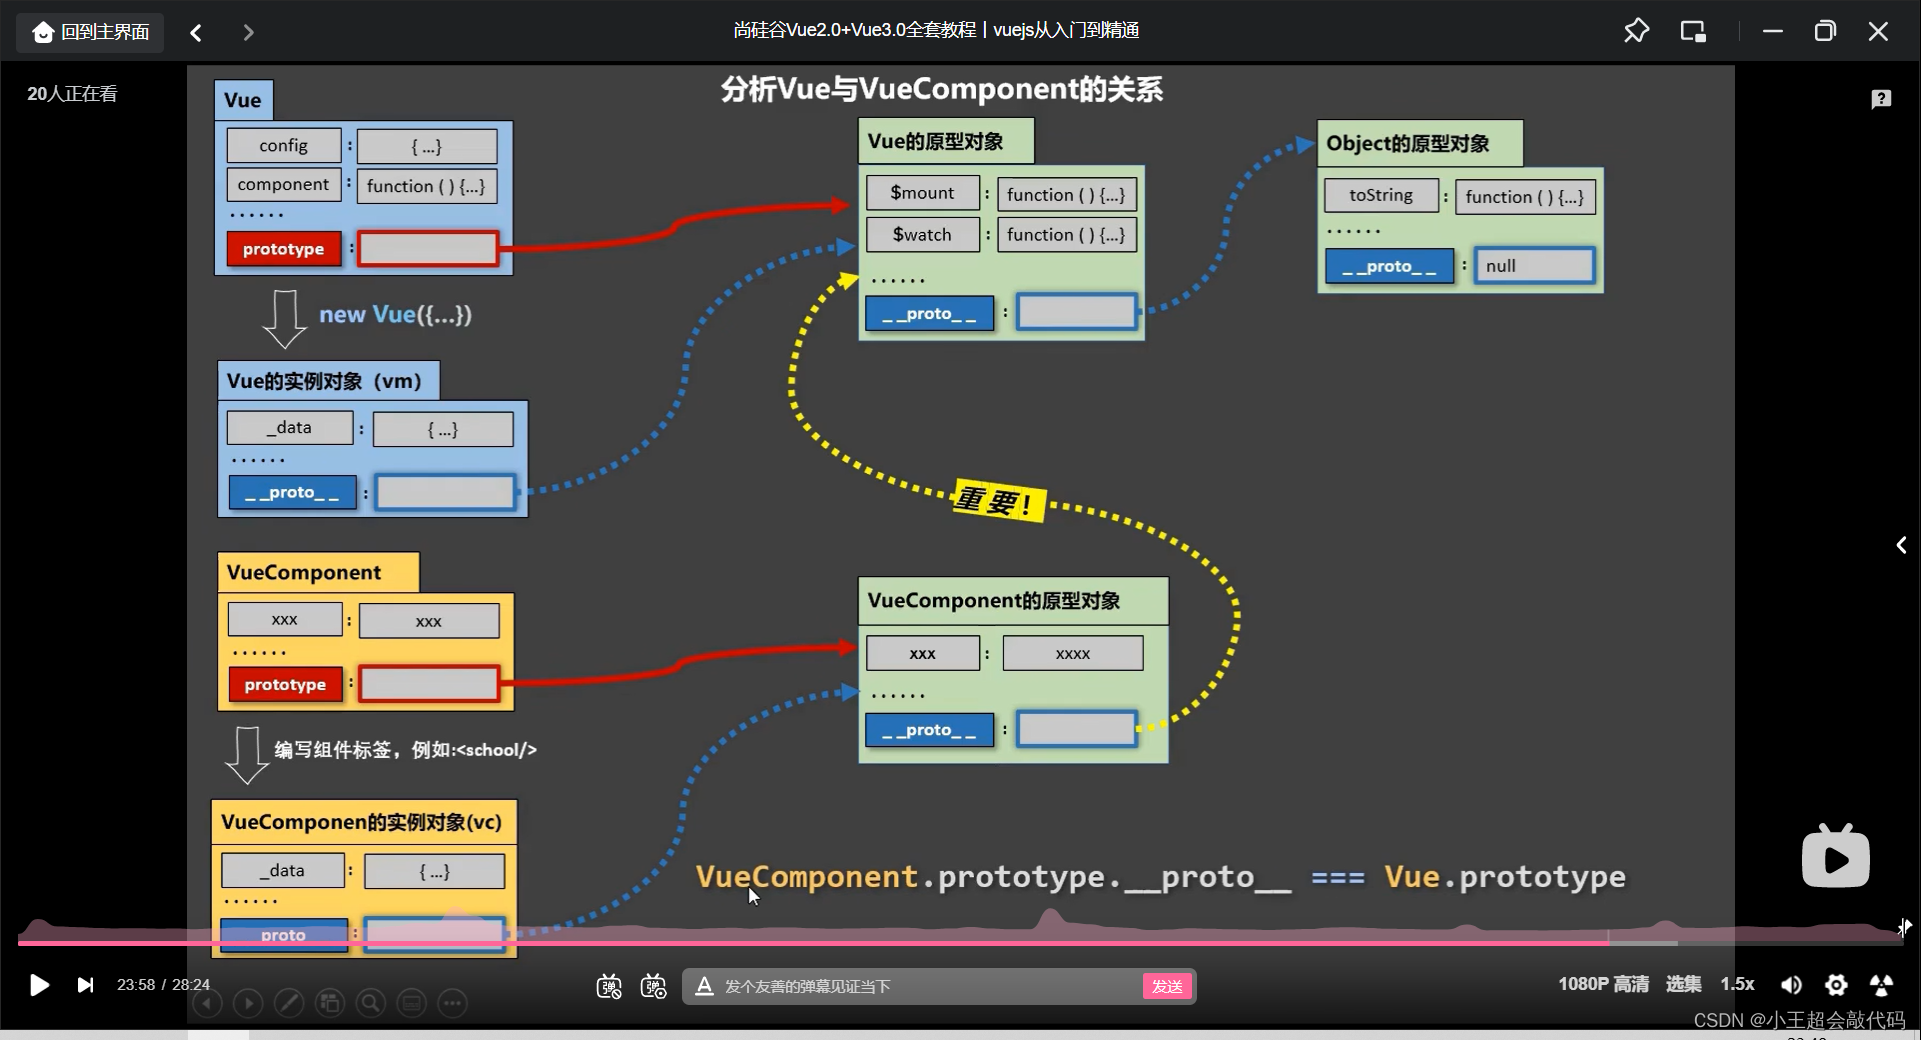Go back with the left arrow
The image size is (1921, 1040).
196,33
